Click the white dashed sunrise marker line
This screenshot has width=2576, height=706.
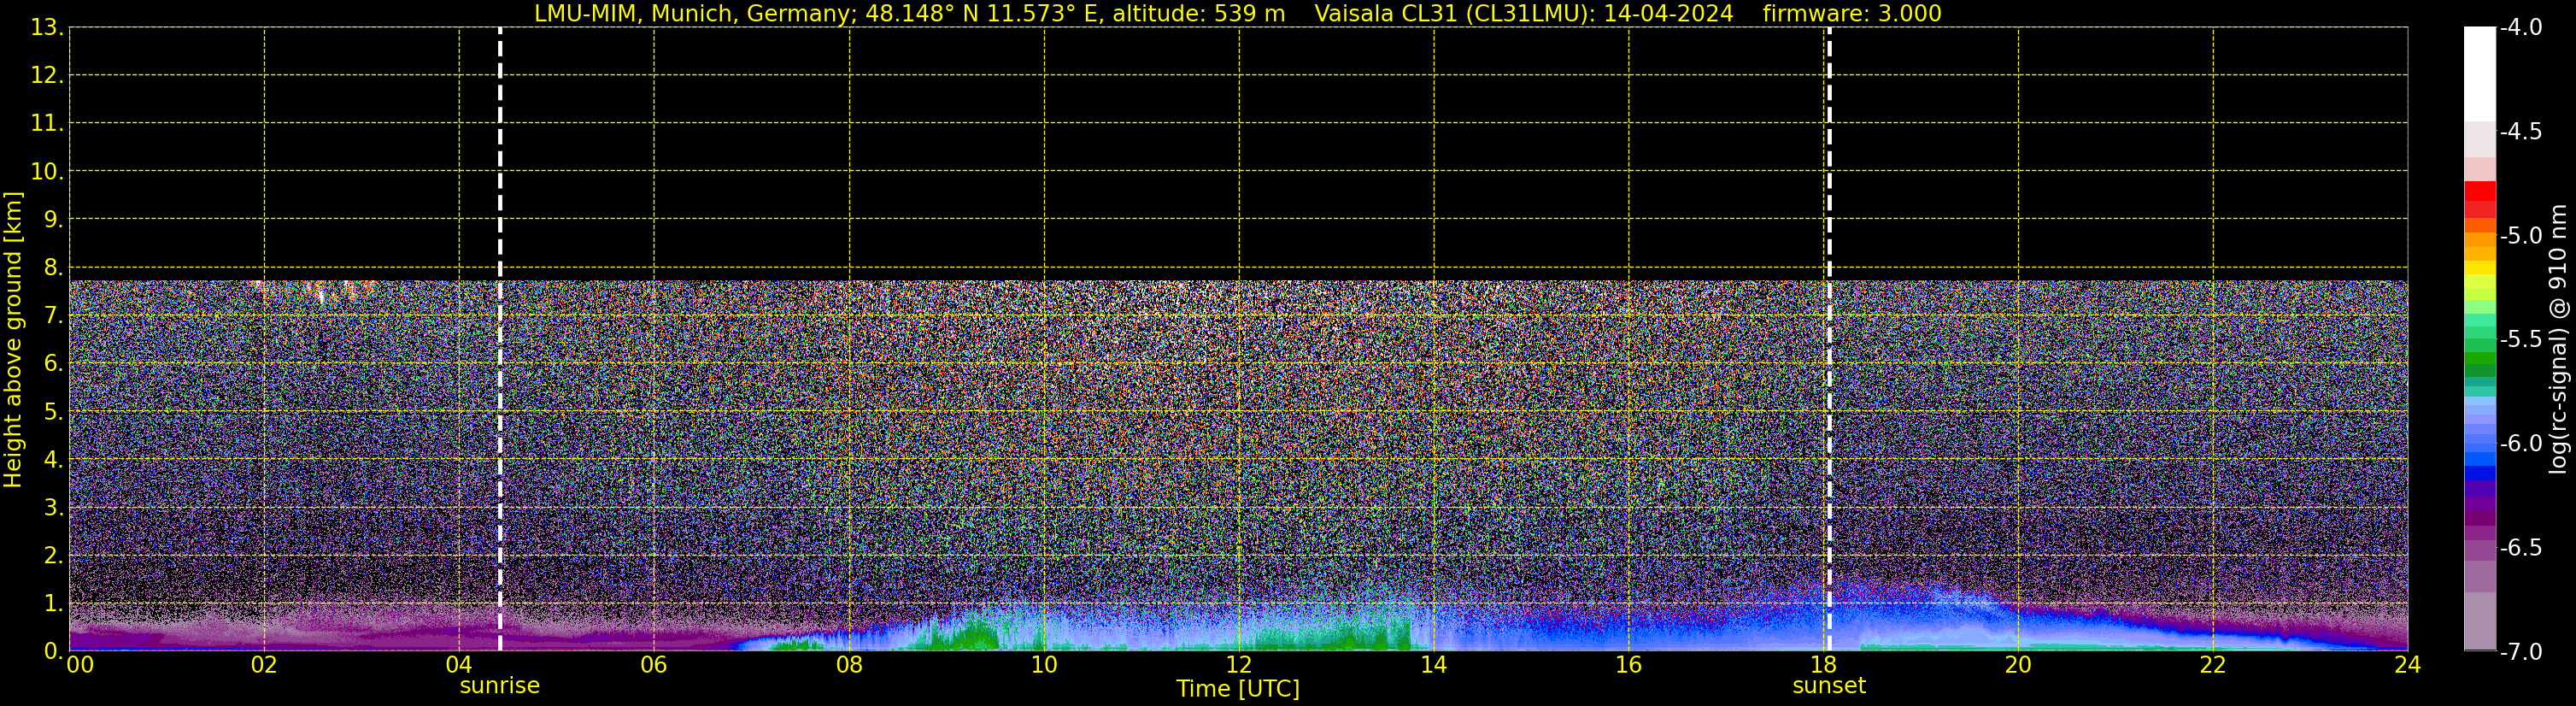(x=500, y=340)
